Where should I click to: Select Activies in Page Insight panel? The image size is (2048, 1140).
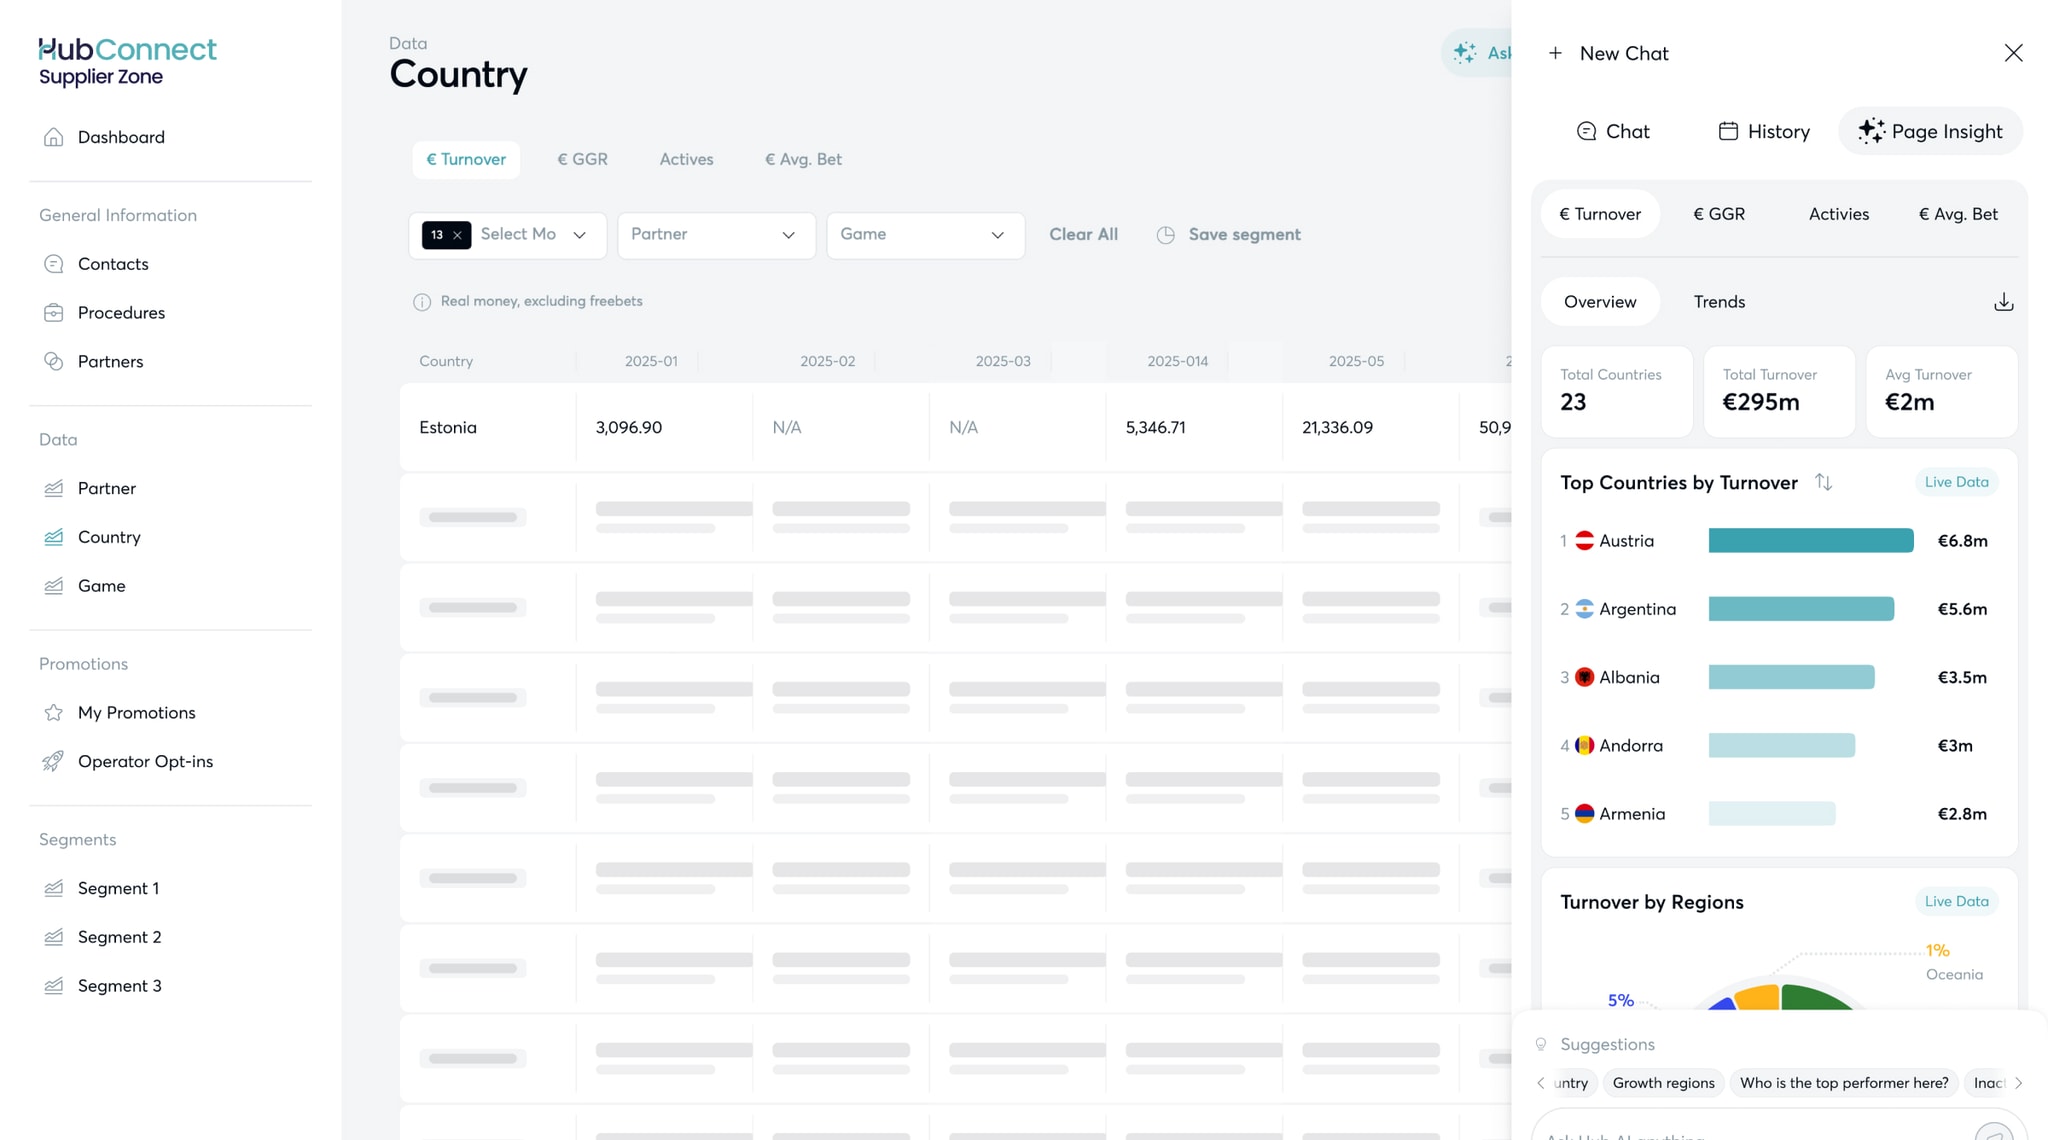point(1838,214)
